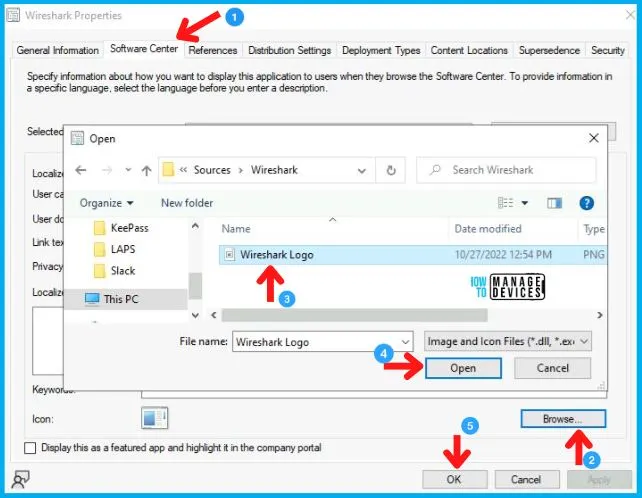Click the Back arrow in the Open dialog

pos(81,170)
